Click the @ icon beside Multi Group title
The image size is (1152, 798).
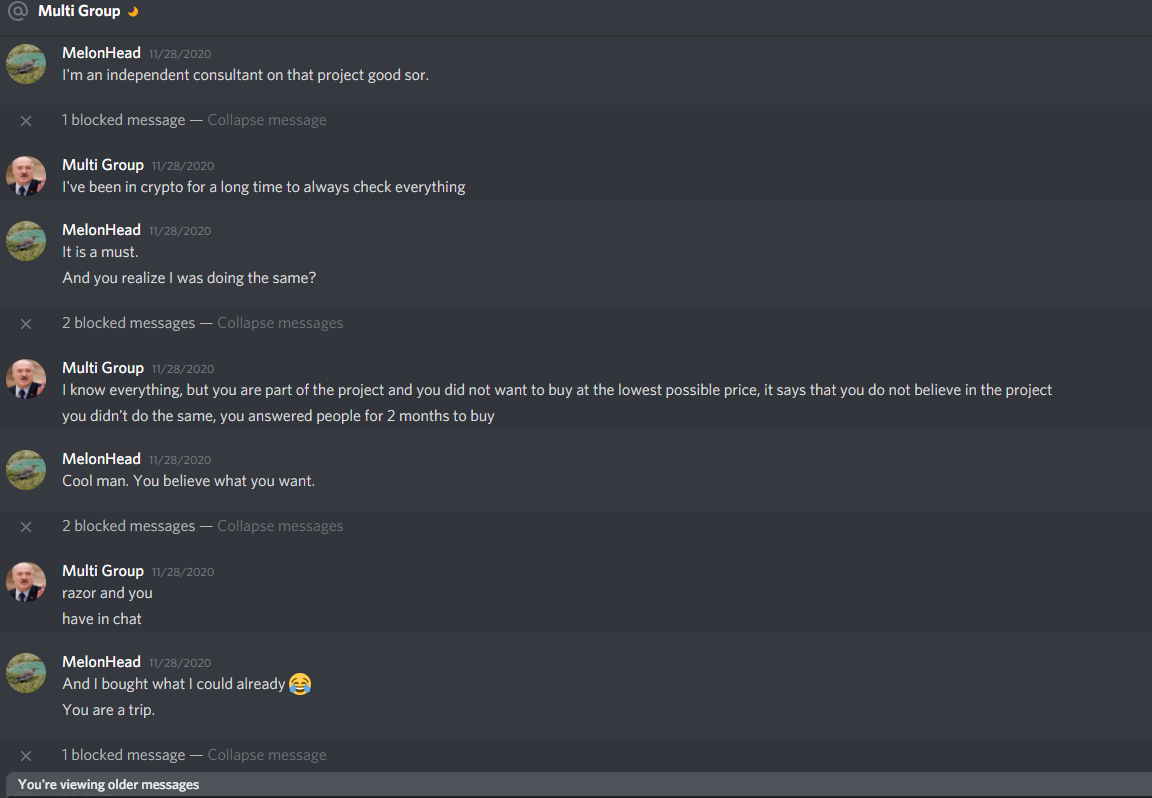pyautogui.click(x=18, y=11)
